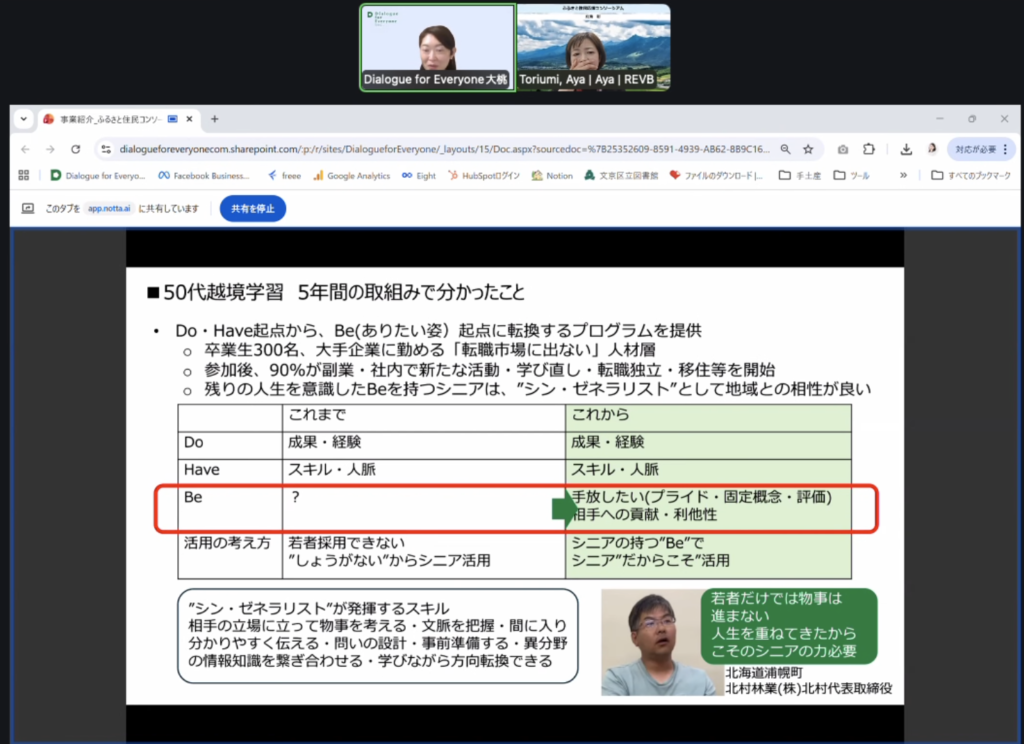Image resolution: width=1024 pixels, height=744 pixels.
Task: Click the browser back arrow
Action: click(x=24, y=149)
